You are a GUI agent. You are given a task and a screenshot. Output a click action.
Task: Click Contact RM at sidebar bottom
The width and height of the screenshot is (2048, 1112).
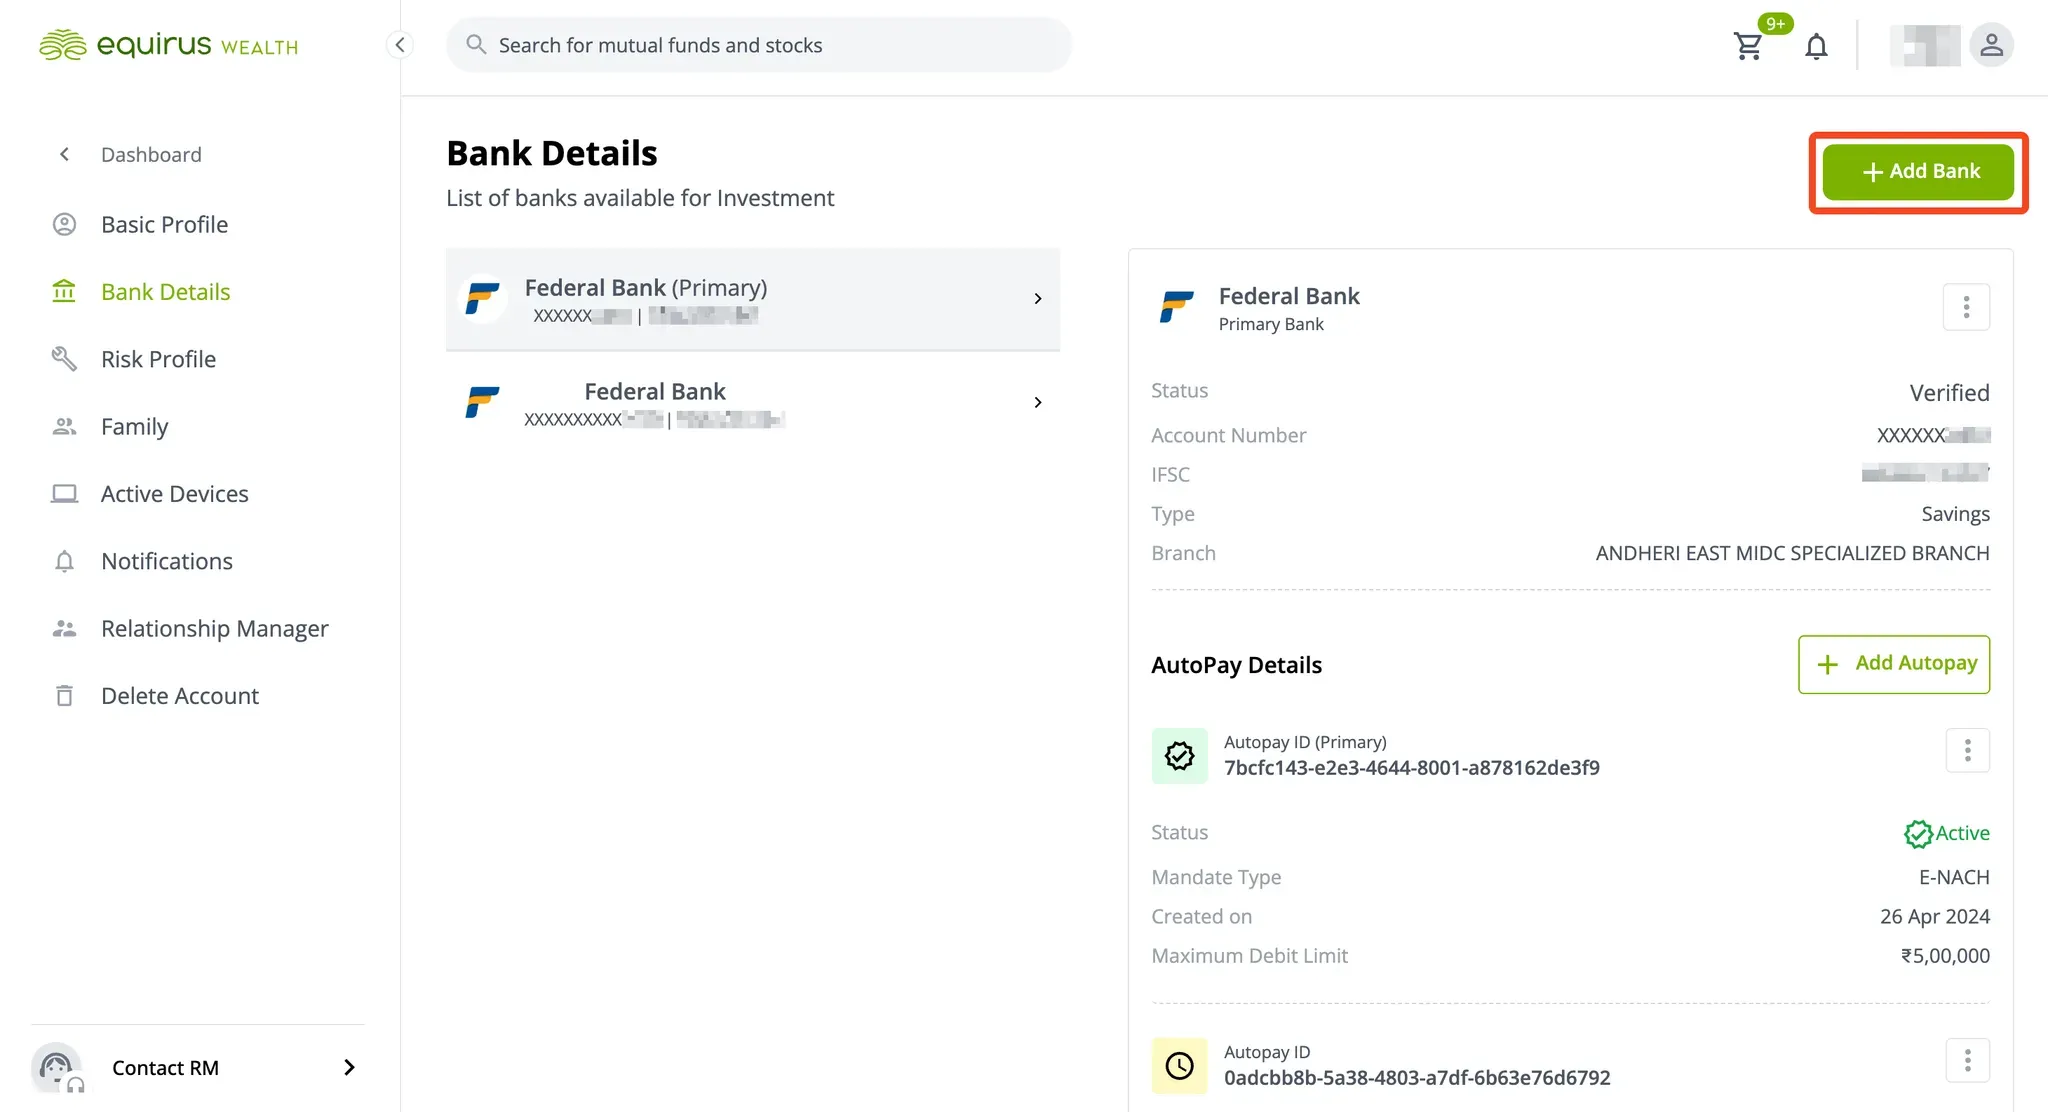pos(165,1068)
